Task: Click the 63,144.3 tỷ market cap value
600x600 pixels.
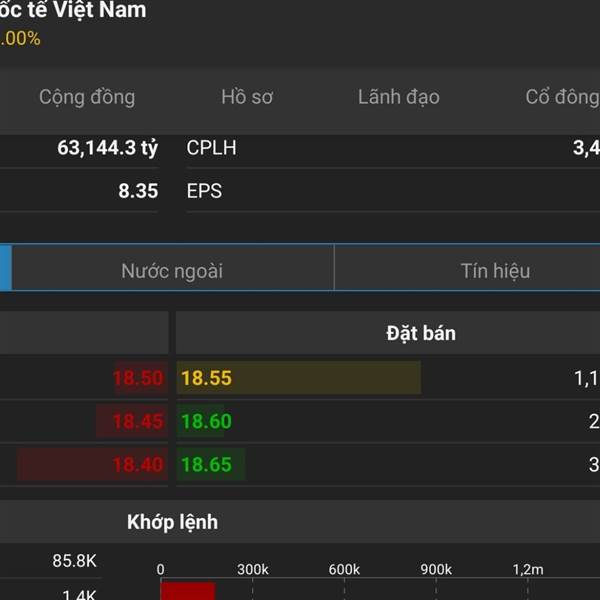Action: pyautogui.click(x=107, y=148)
